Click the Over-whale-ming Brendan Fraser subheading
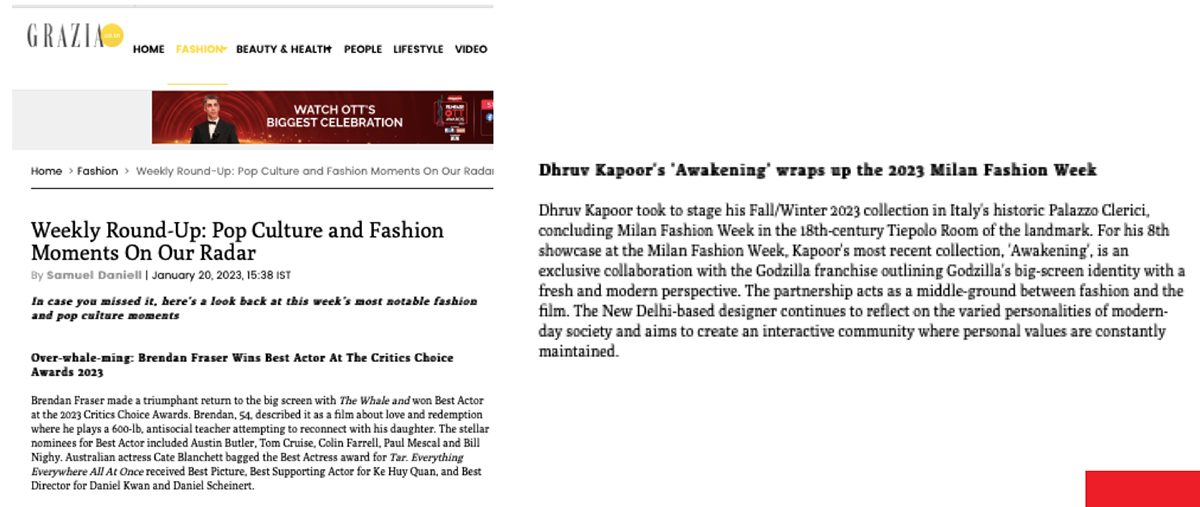This screenshot has height=507, width=1200. (242, 364)
